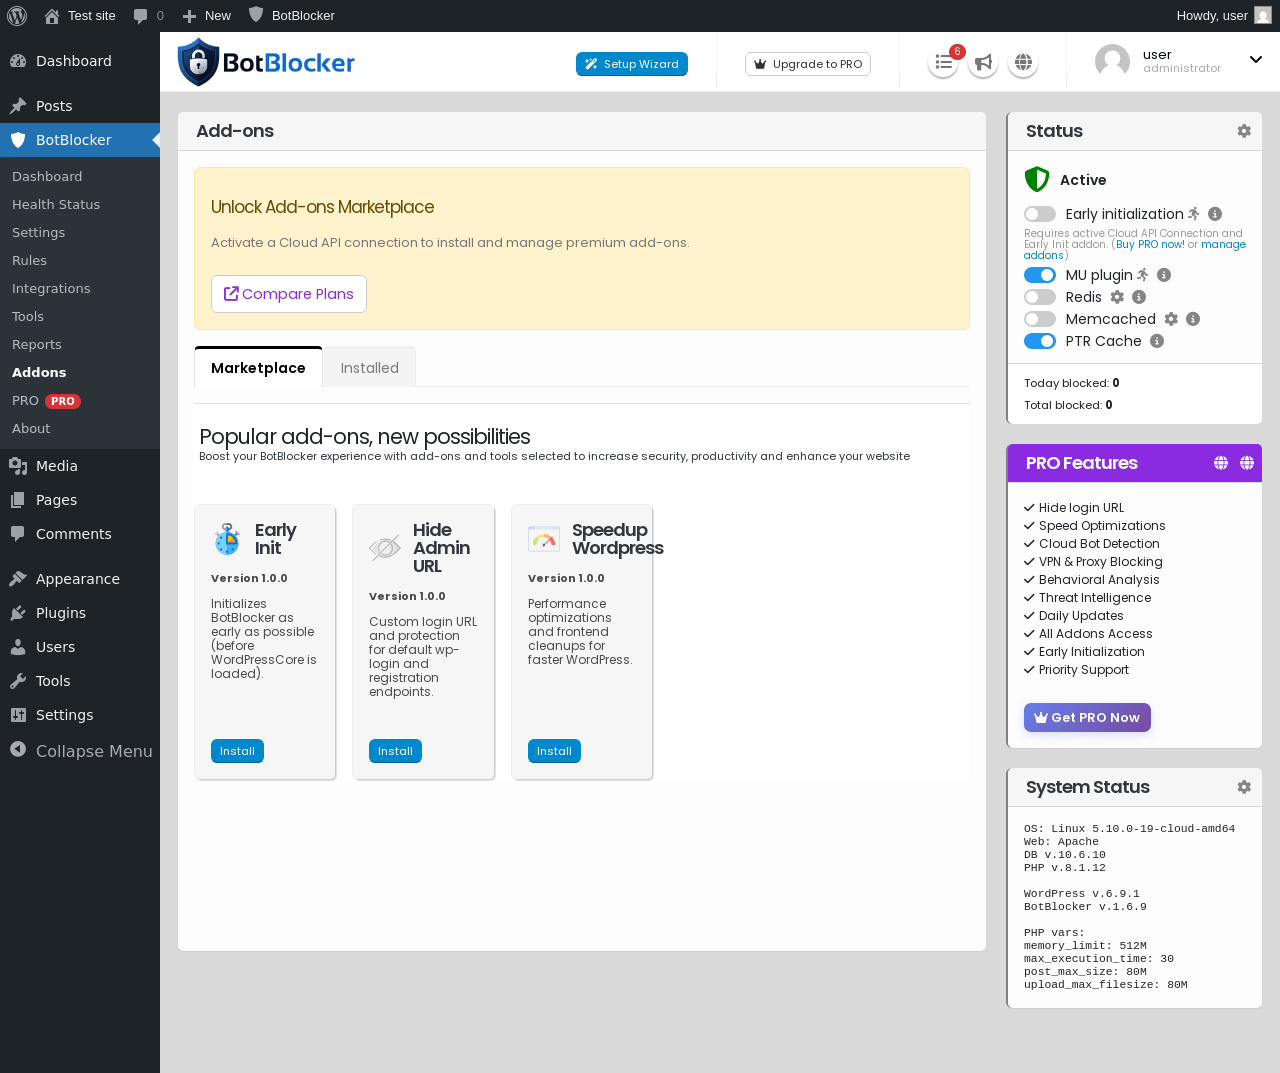This screenshot has width=1280, height=1073.
Task: Enable the Redis toggle
Action: coord(1040,297)
